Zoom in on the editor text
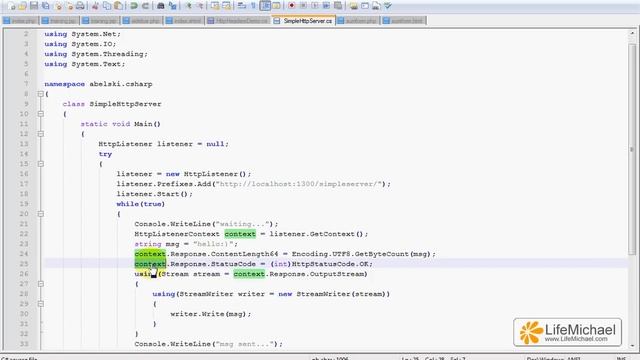This screenshot has width=640, height=360. tap(188, 6)
